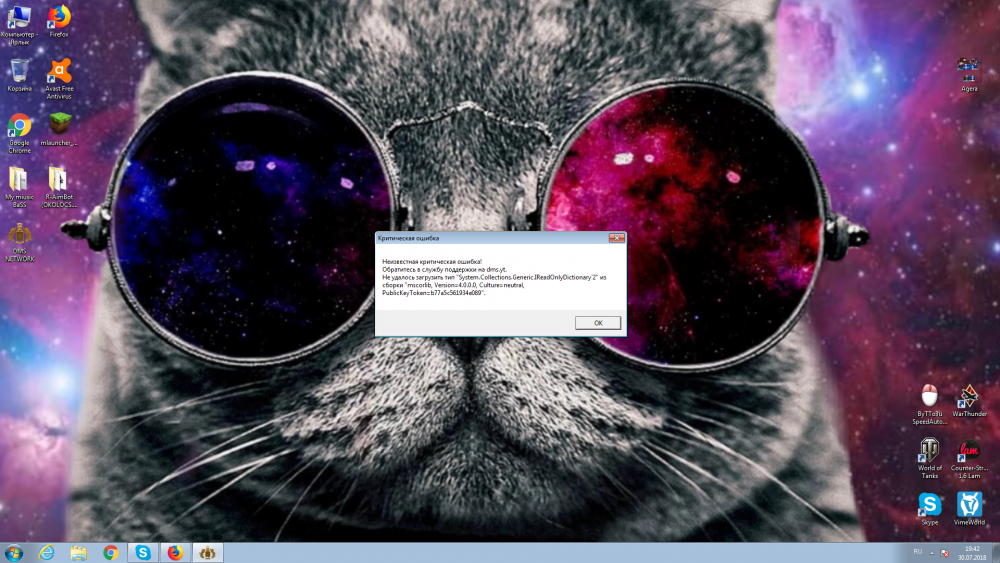Select the Google Chrome desktop shortcut
Image resolution: width=1000 pixels, height=563 pixels.
pyautogui.click(x=19, y=127)
